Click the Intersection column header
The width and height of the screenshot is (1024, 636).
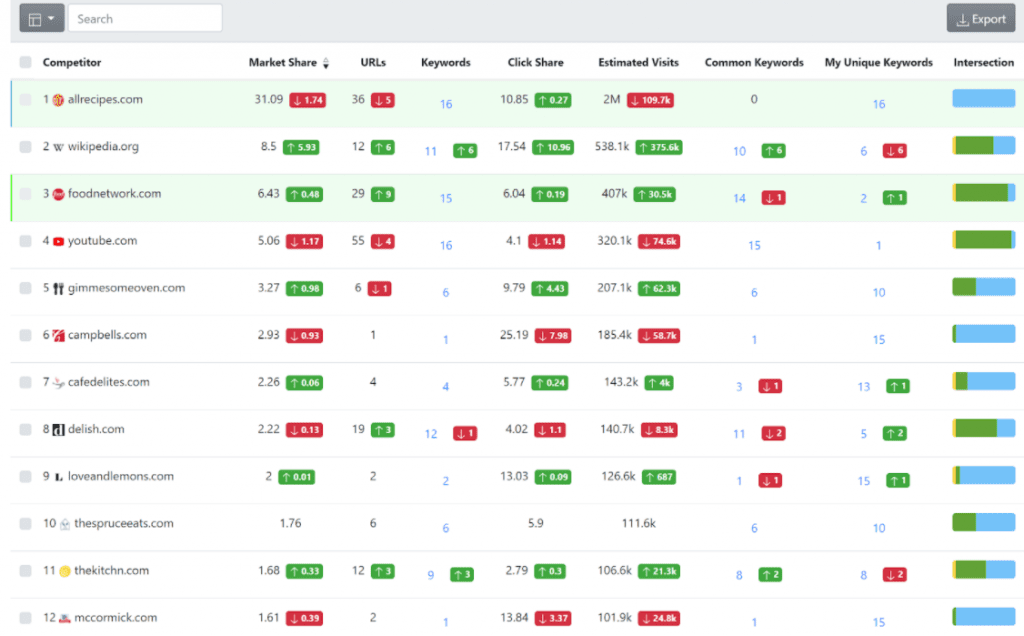point(984,63)
